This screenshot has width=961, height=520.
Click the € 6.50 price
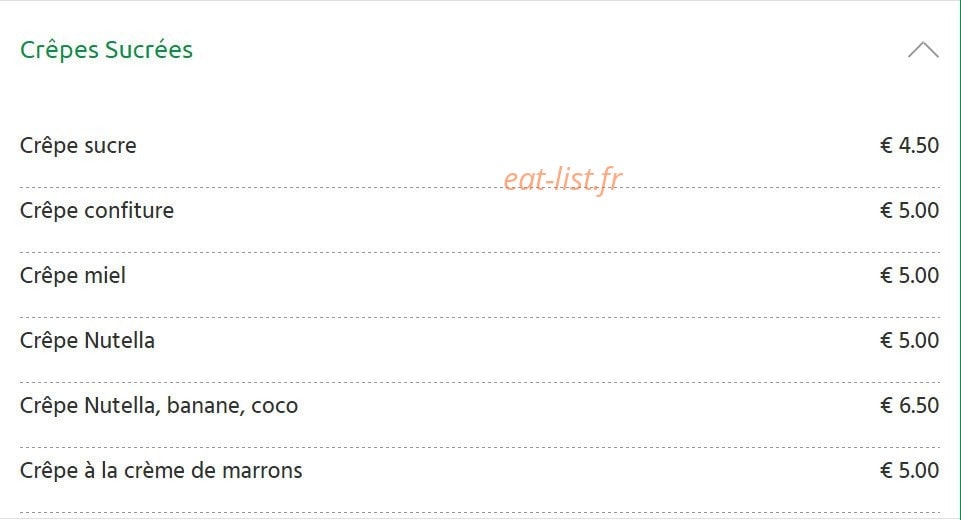click(910, 405)
